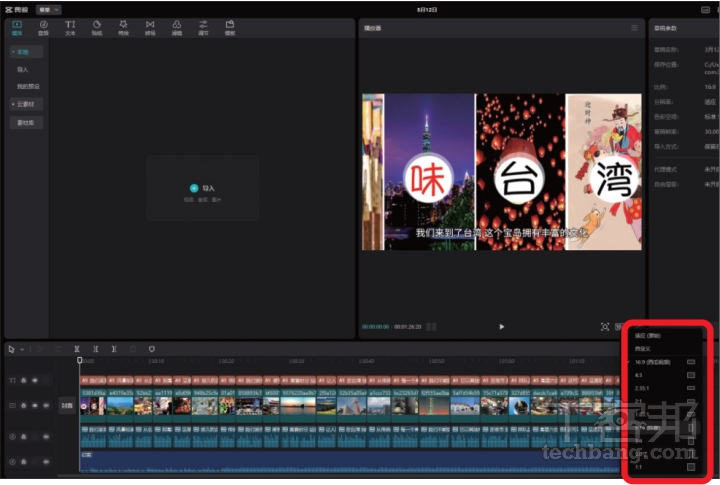This screenshot has height=485, width=720.
Task: Open the Text (TI) tab
Action: pos(70,28)
